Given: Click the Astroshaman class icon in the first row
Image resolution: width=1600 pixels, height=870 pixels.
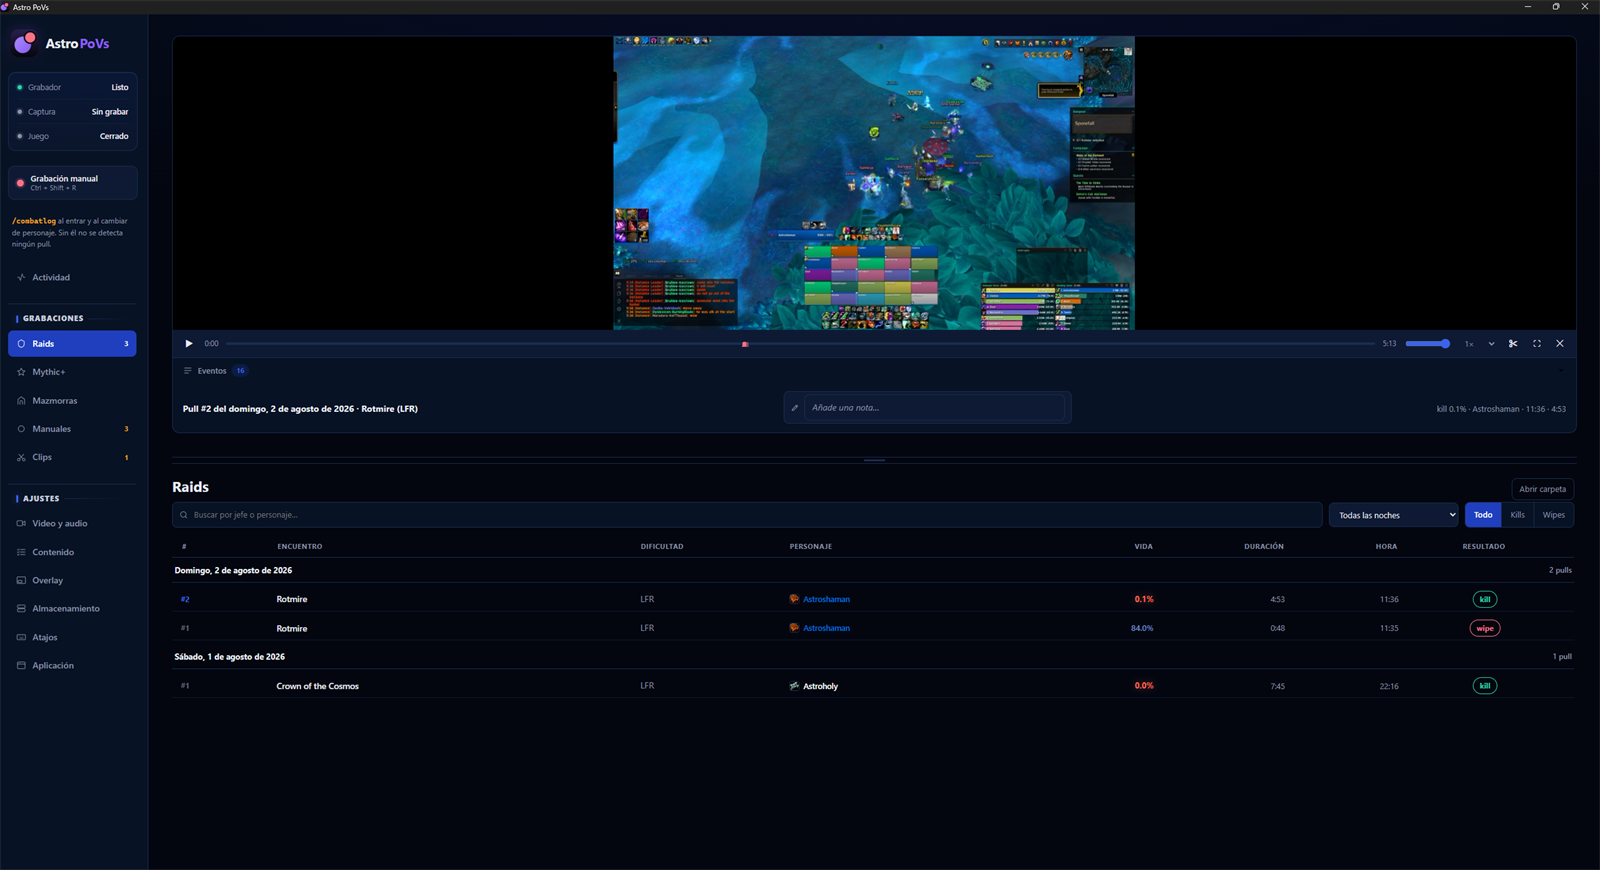Looking at the screenshot, I should (794, 599).
